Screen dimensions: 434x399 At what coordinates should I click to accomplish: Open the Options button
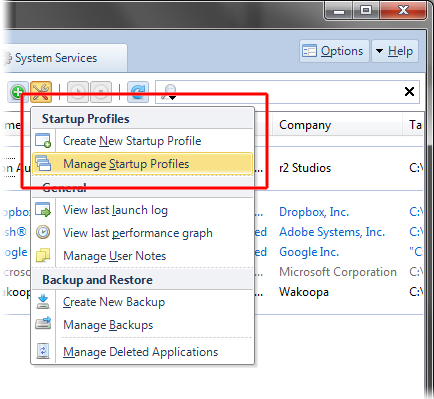pyautogui.click(x=334, y=51)
